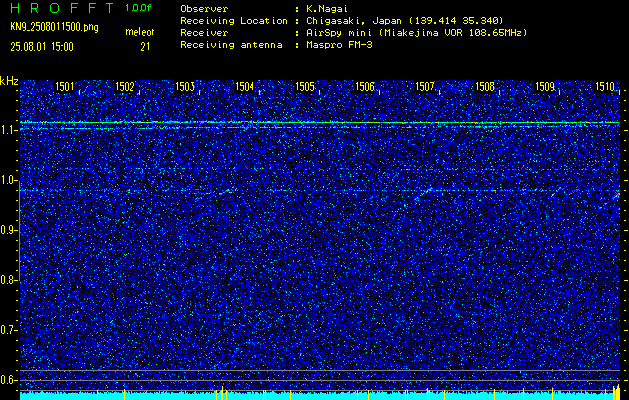Select the AirSpy mini receiver description
The width and height of the screenshot is (629, 400).
[x=416, y=33]
